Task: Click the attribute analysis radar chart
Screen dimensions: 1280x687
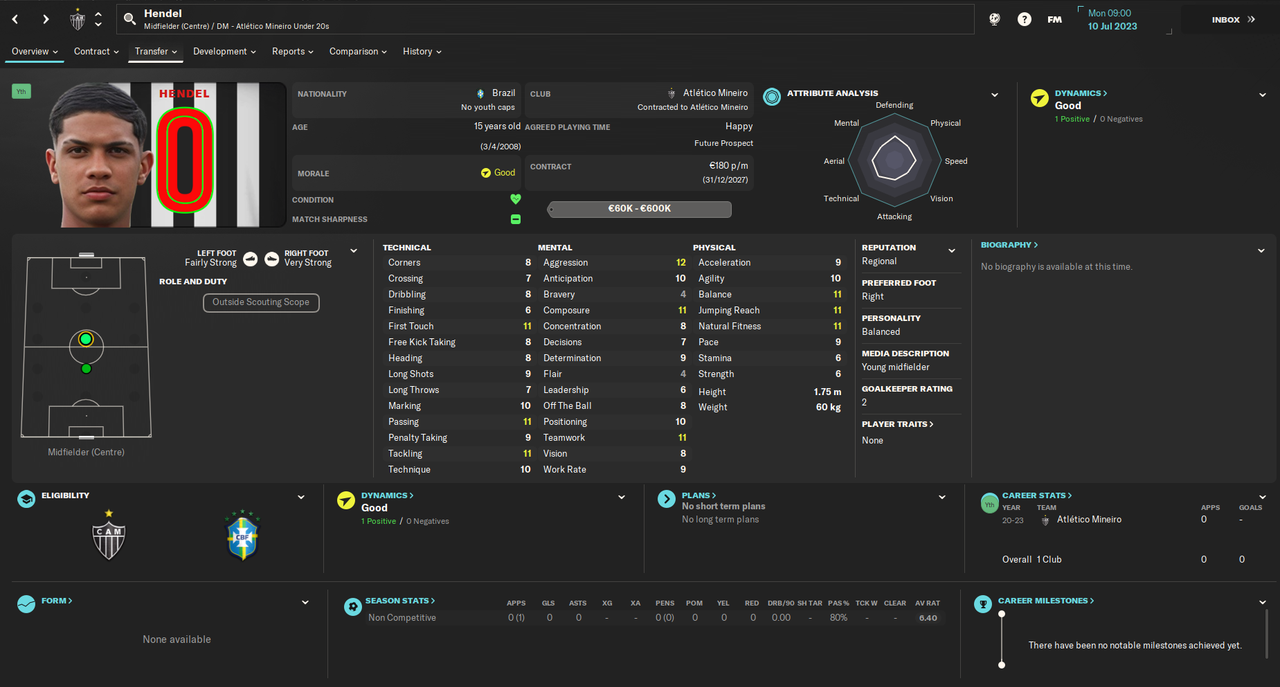Action: 894,160
